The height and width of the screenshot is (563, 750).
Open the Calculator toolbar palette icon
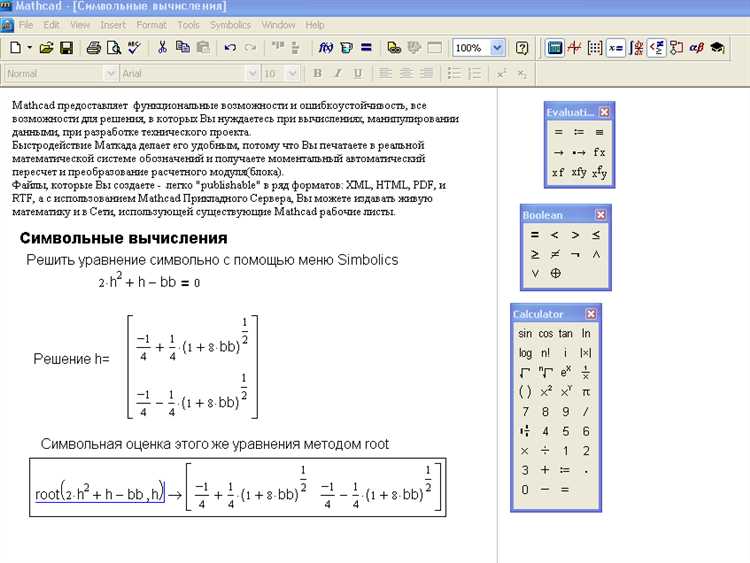pyautogui.click(x=555, y=47)
